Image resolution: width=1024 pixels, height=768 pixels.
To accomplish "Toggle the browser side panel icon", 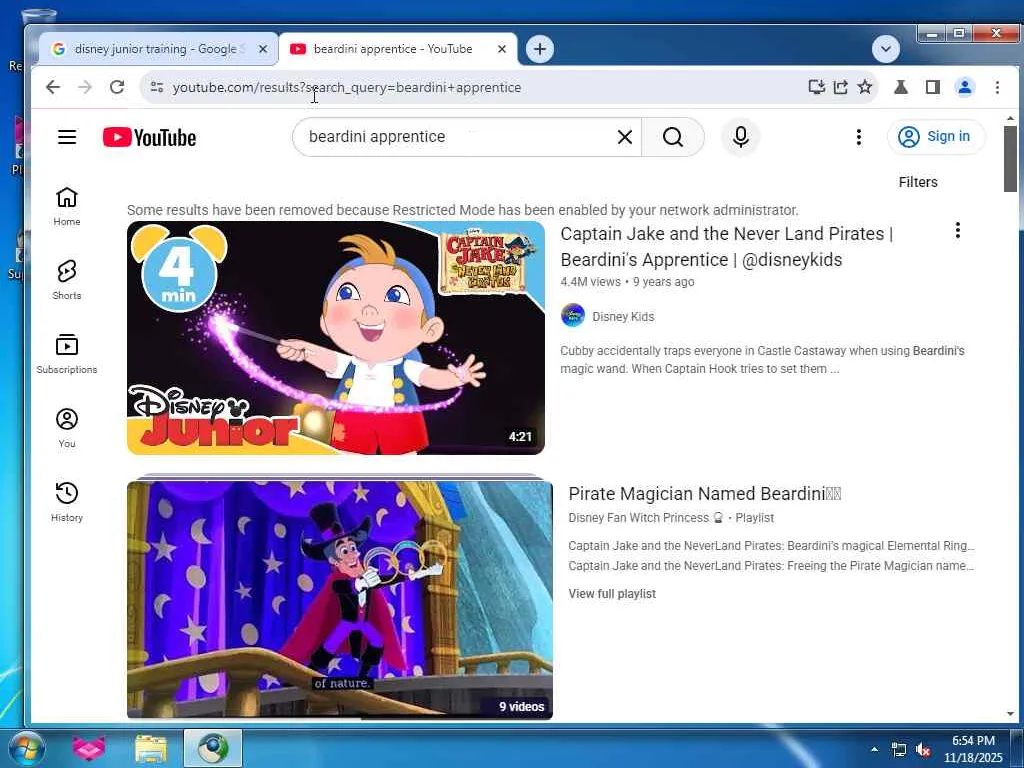I will pos(933,87).
